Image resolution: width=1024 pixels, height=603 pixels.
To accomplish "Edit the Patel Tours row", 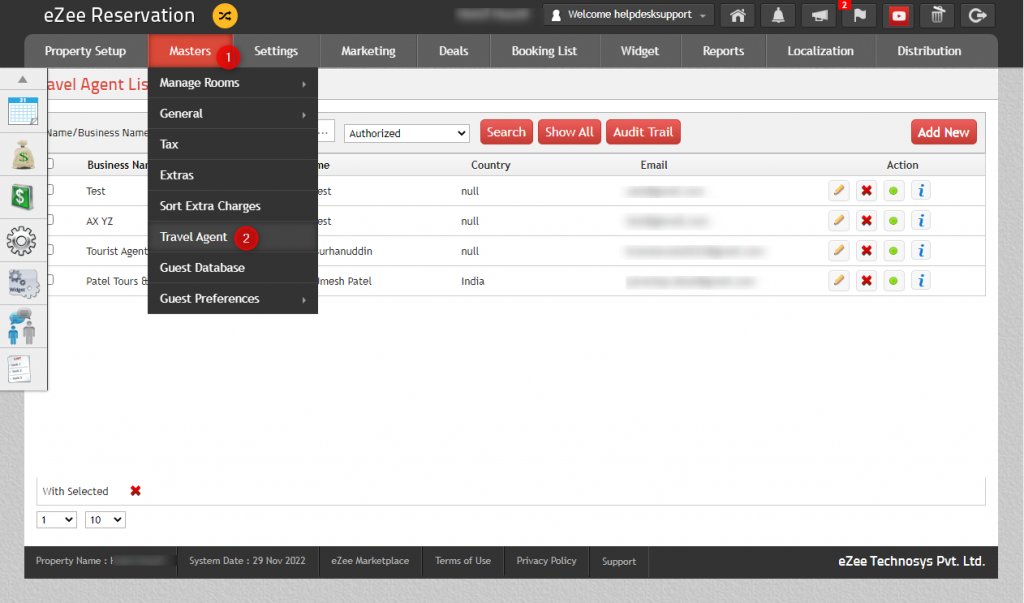I will [x=839, y=281].
